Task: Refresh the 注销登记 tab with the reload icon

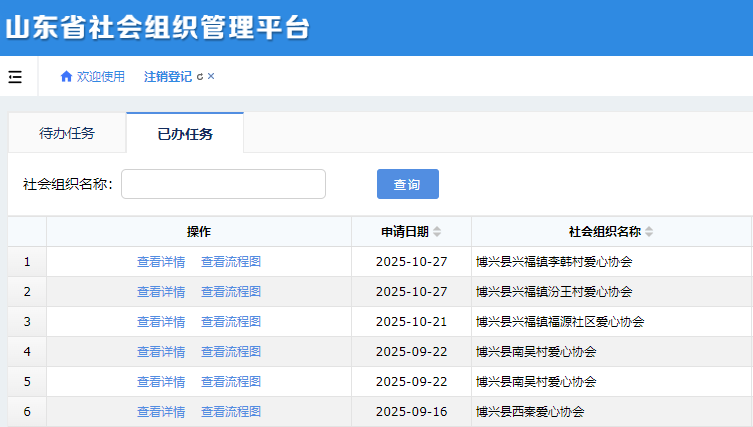Action: point(199,77)
